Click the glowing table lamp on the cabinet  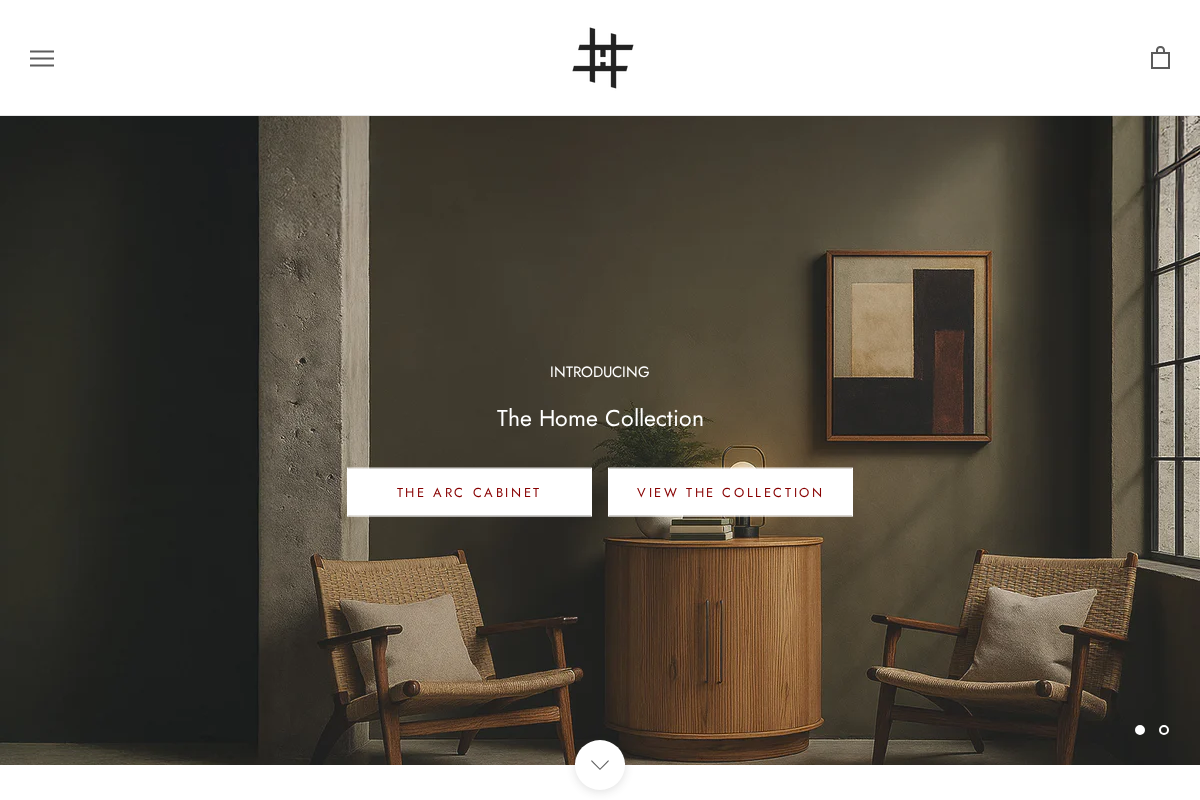tap(744, 491)
